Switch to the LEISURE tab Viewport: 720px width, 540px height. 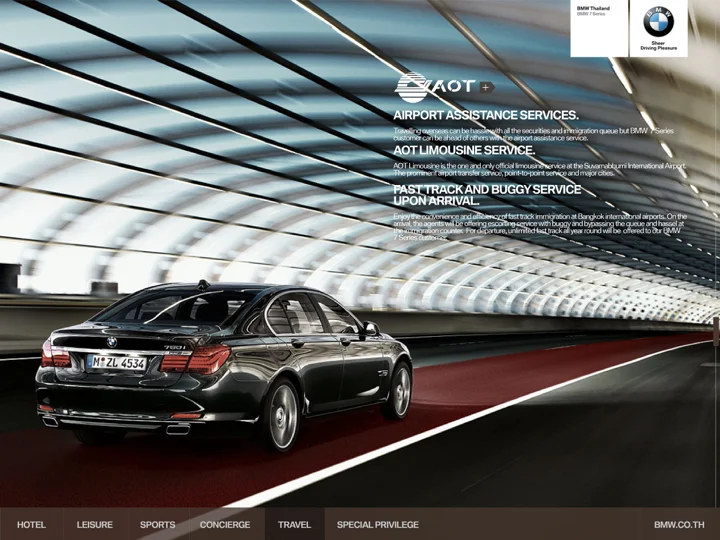coord(95,524)
